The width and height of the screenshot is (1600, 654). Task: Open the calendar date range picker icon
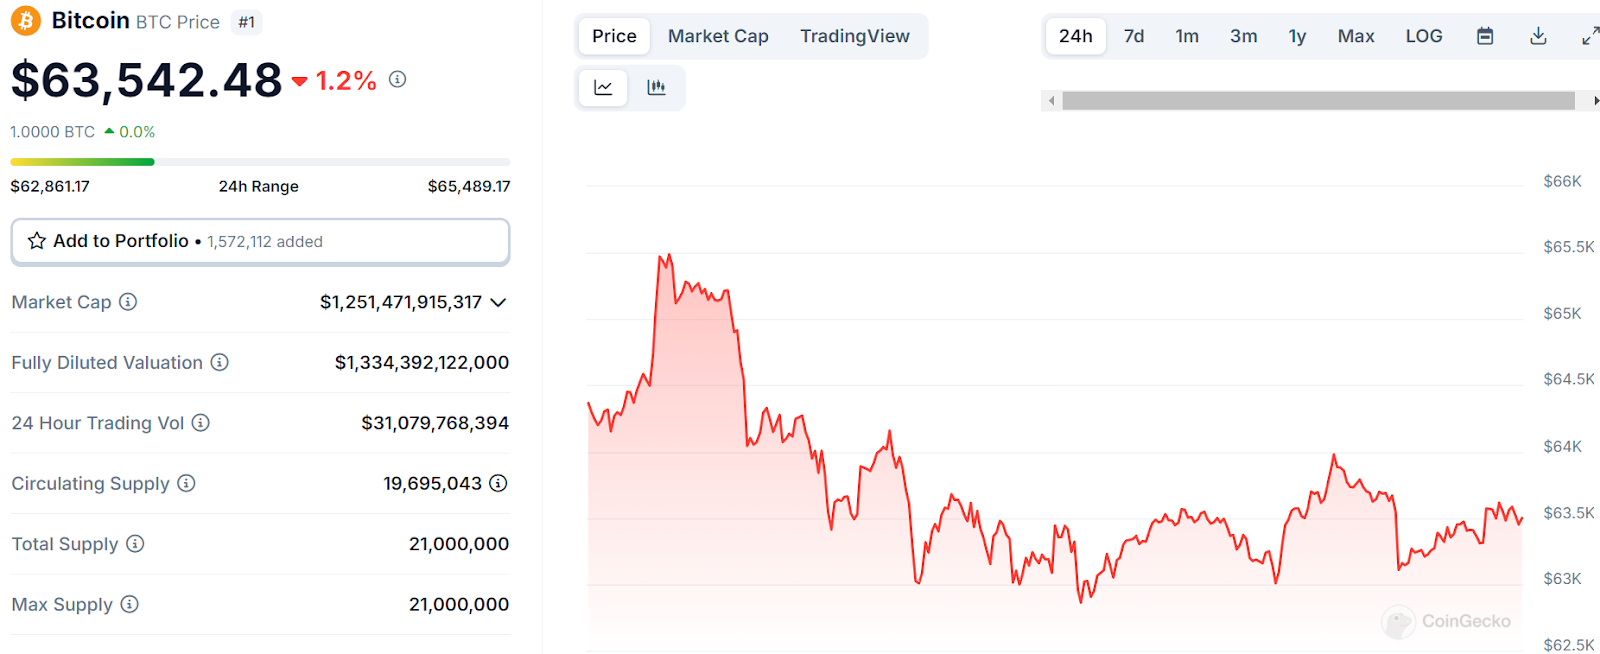1484,35
